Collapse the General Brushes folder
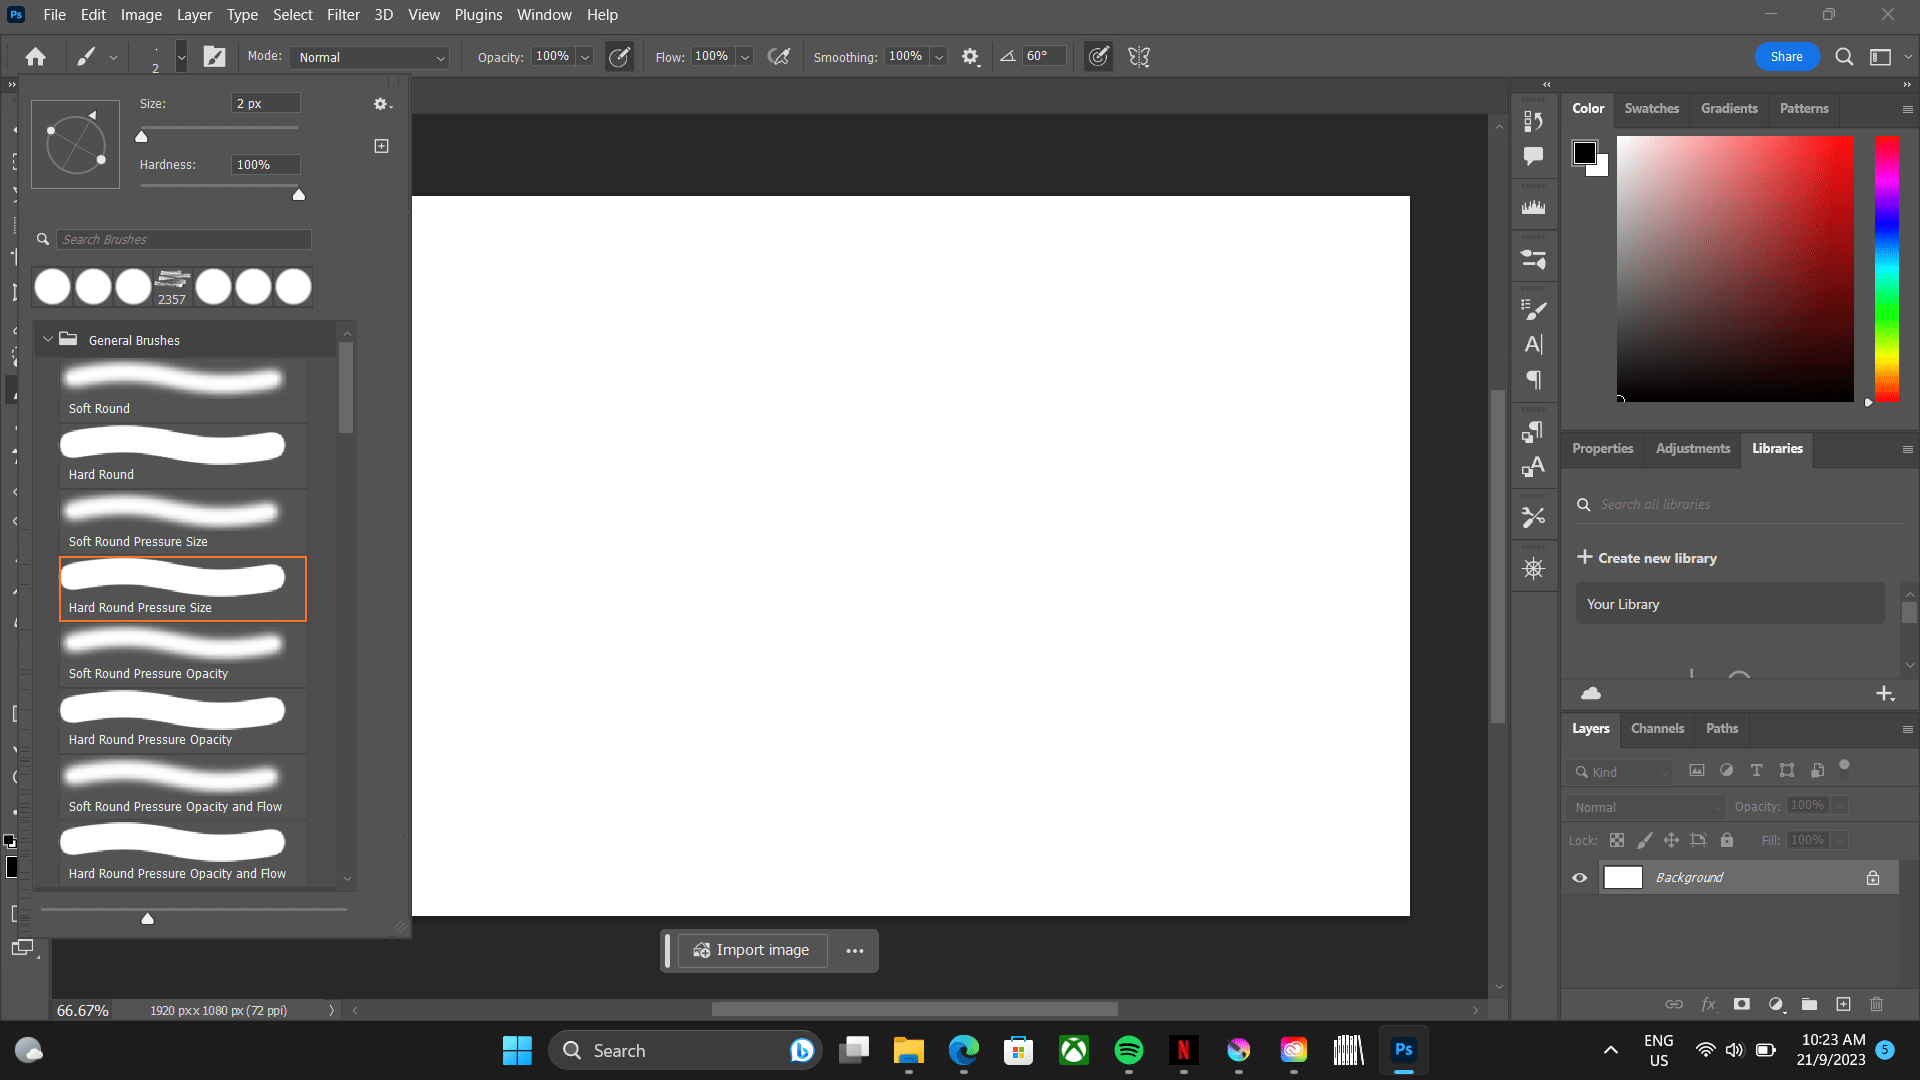This screenshot has height=1080, width=1920. tap(48, 339)
